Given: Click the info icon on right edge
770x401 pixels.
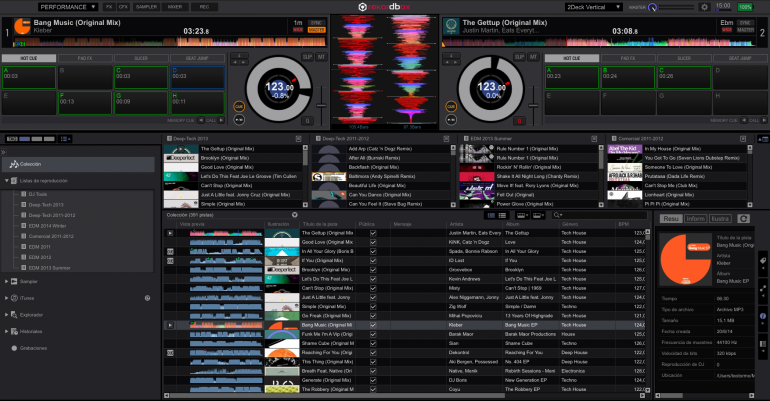Looking at the screenshot, I should pyautogui.click(x=763, y=315).
